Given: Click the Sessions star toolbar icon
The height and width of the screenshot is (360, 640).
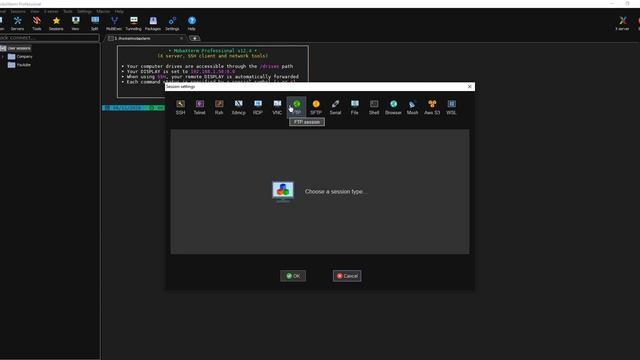Looking at the screenshot, I should tap(56, 23).
